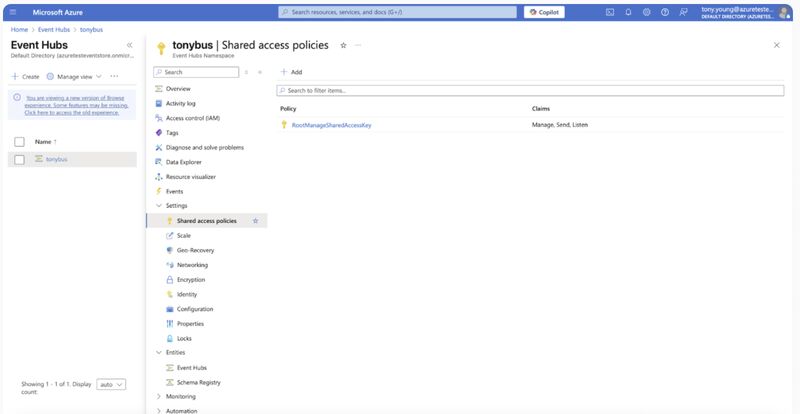800x414 pixels.
Task: Open the RootManageSharedAccessKey policy
Action: [332, 125]
